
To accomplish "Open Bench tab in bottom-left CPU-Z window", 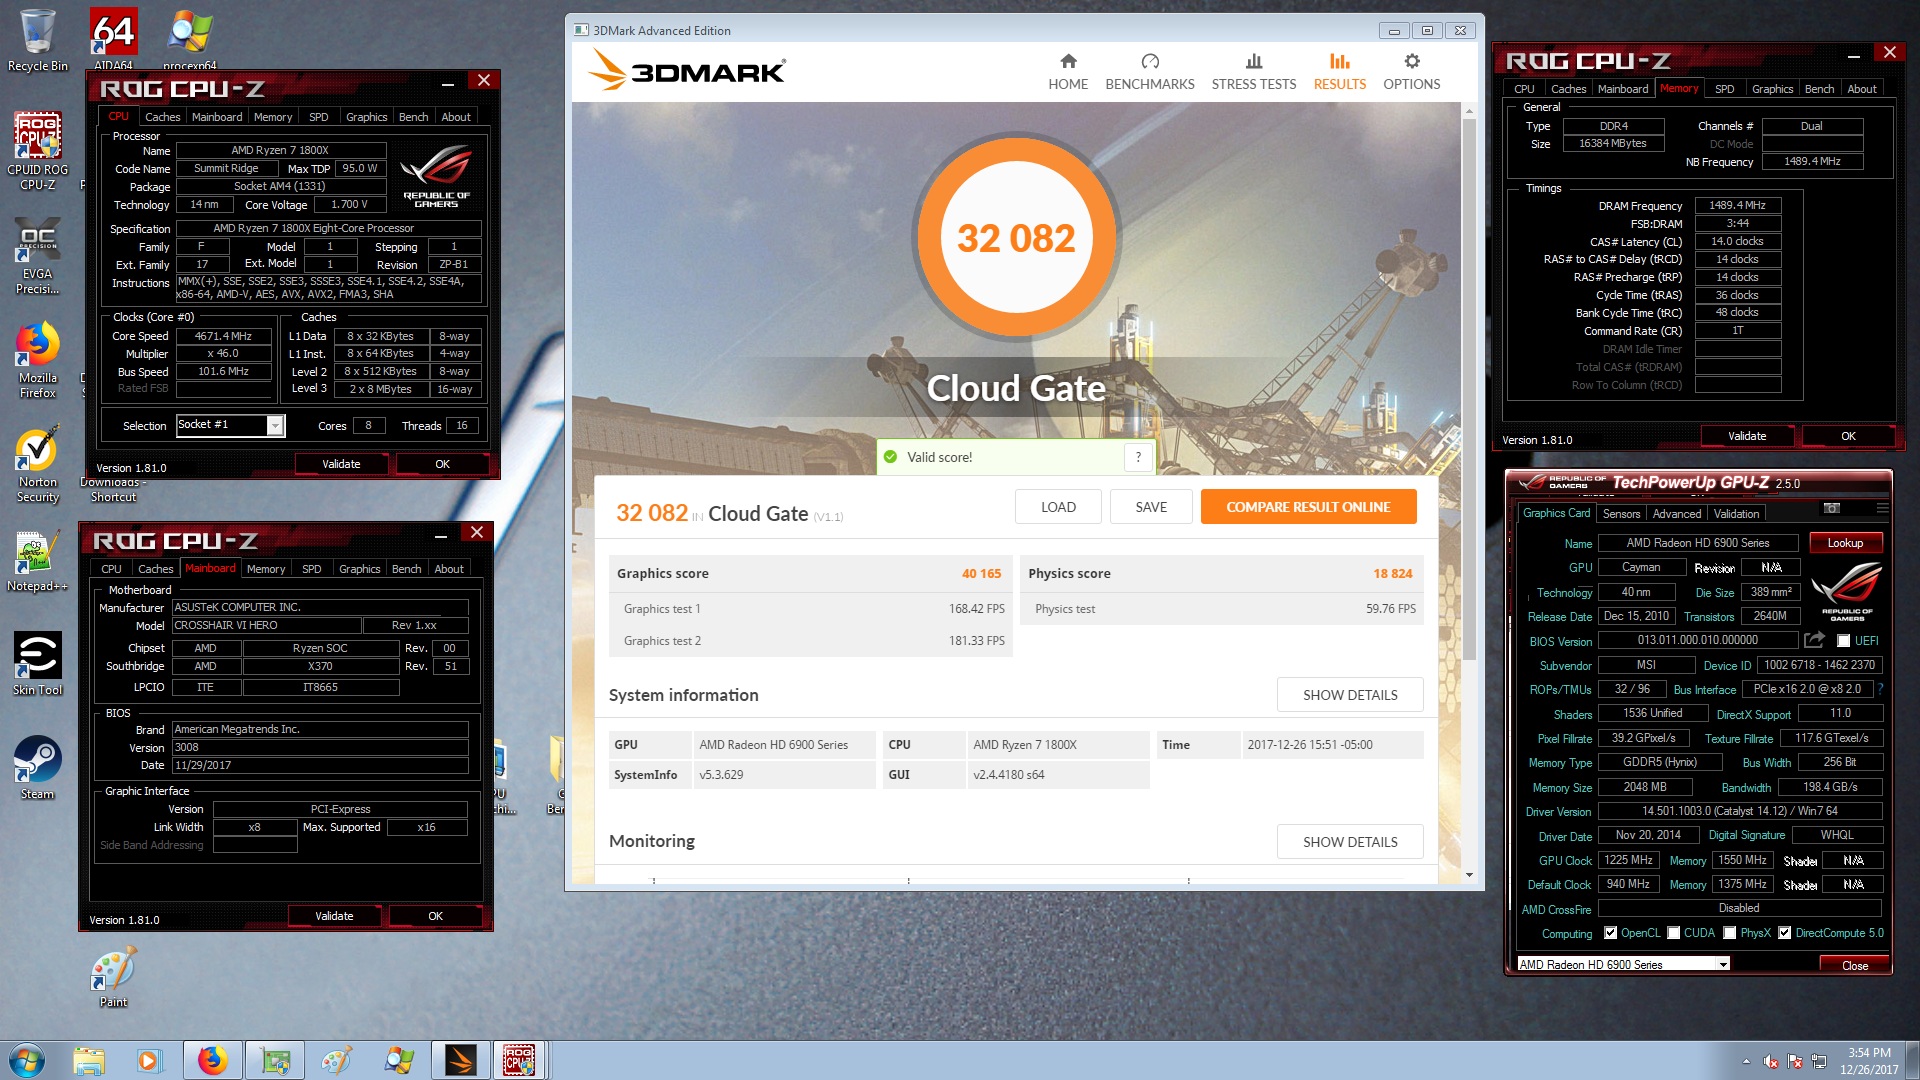I will click(x=406, y=569).
